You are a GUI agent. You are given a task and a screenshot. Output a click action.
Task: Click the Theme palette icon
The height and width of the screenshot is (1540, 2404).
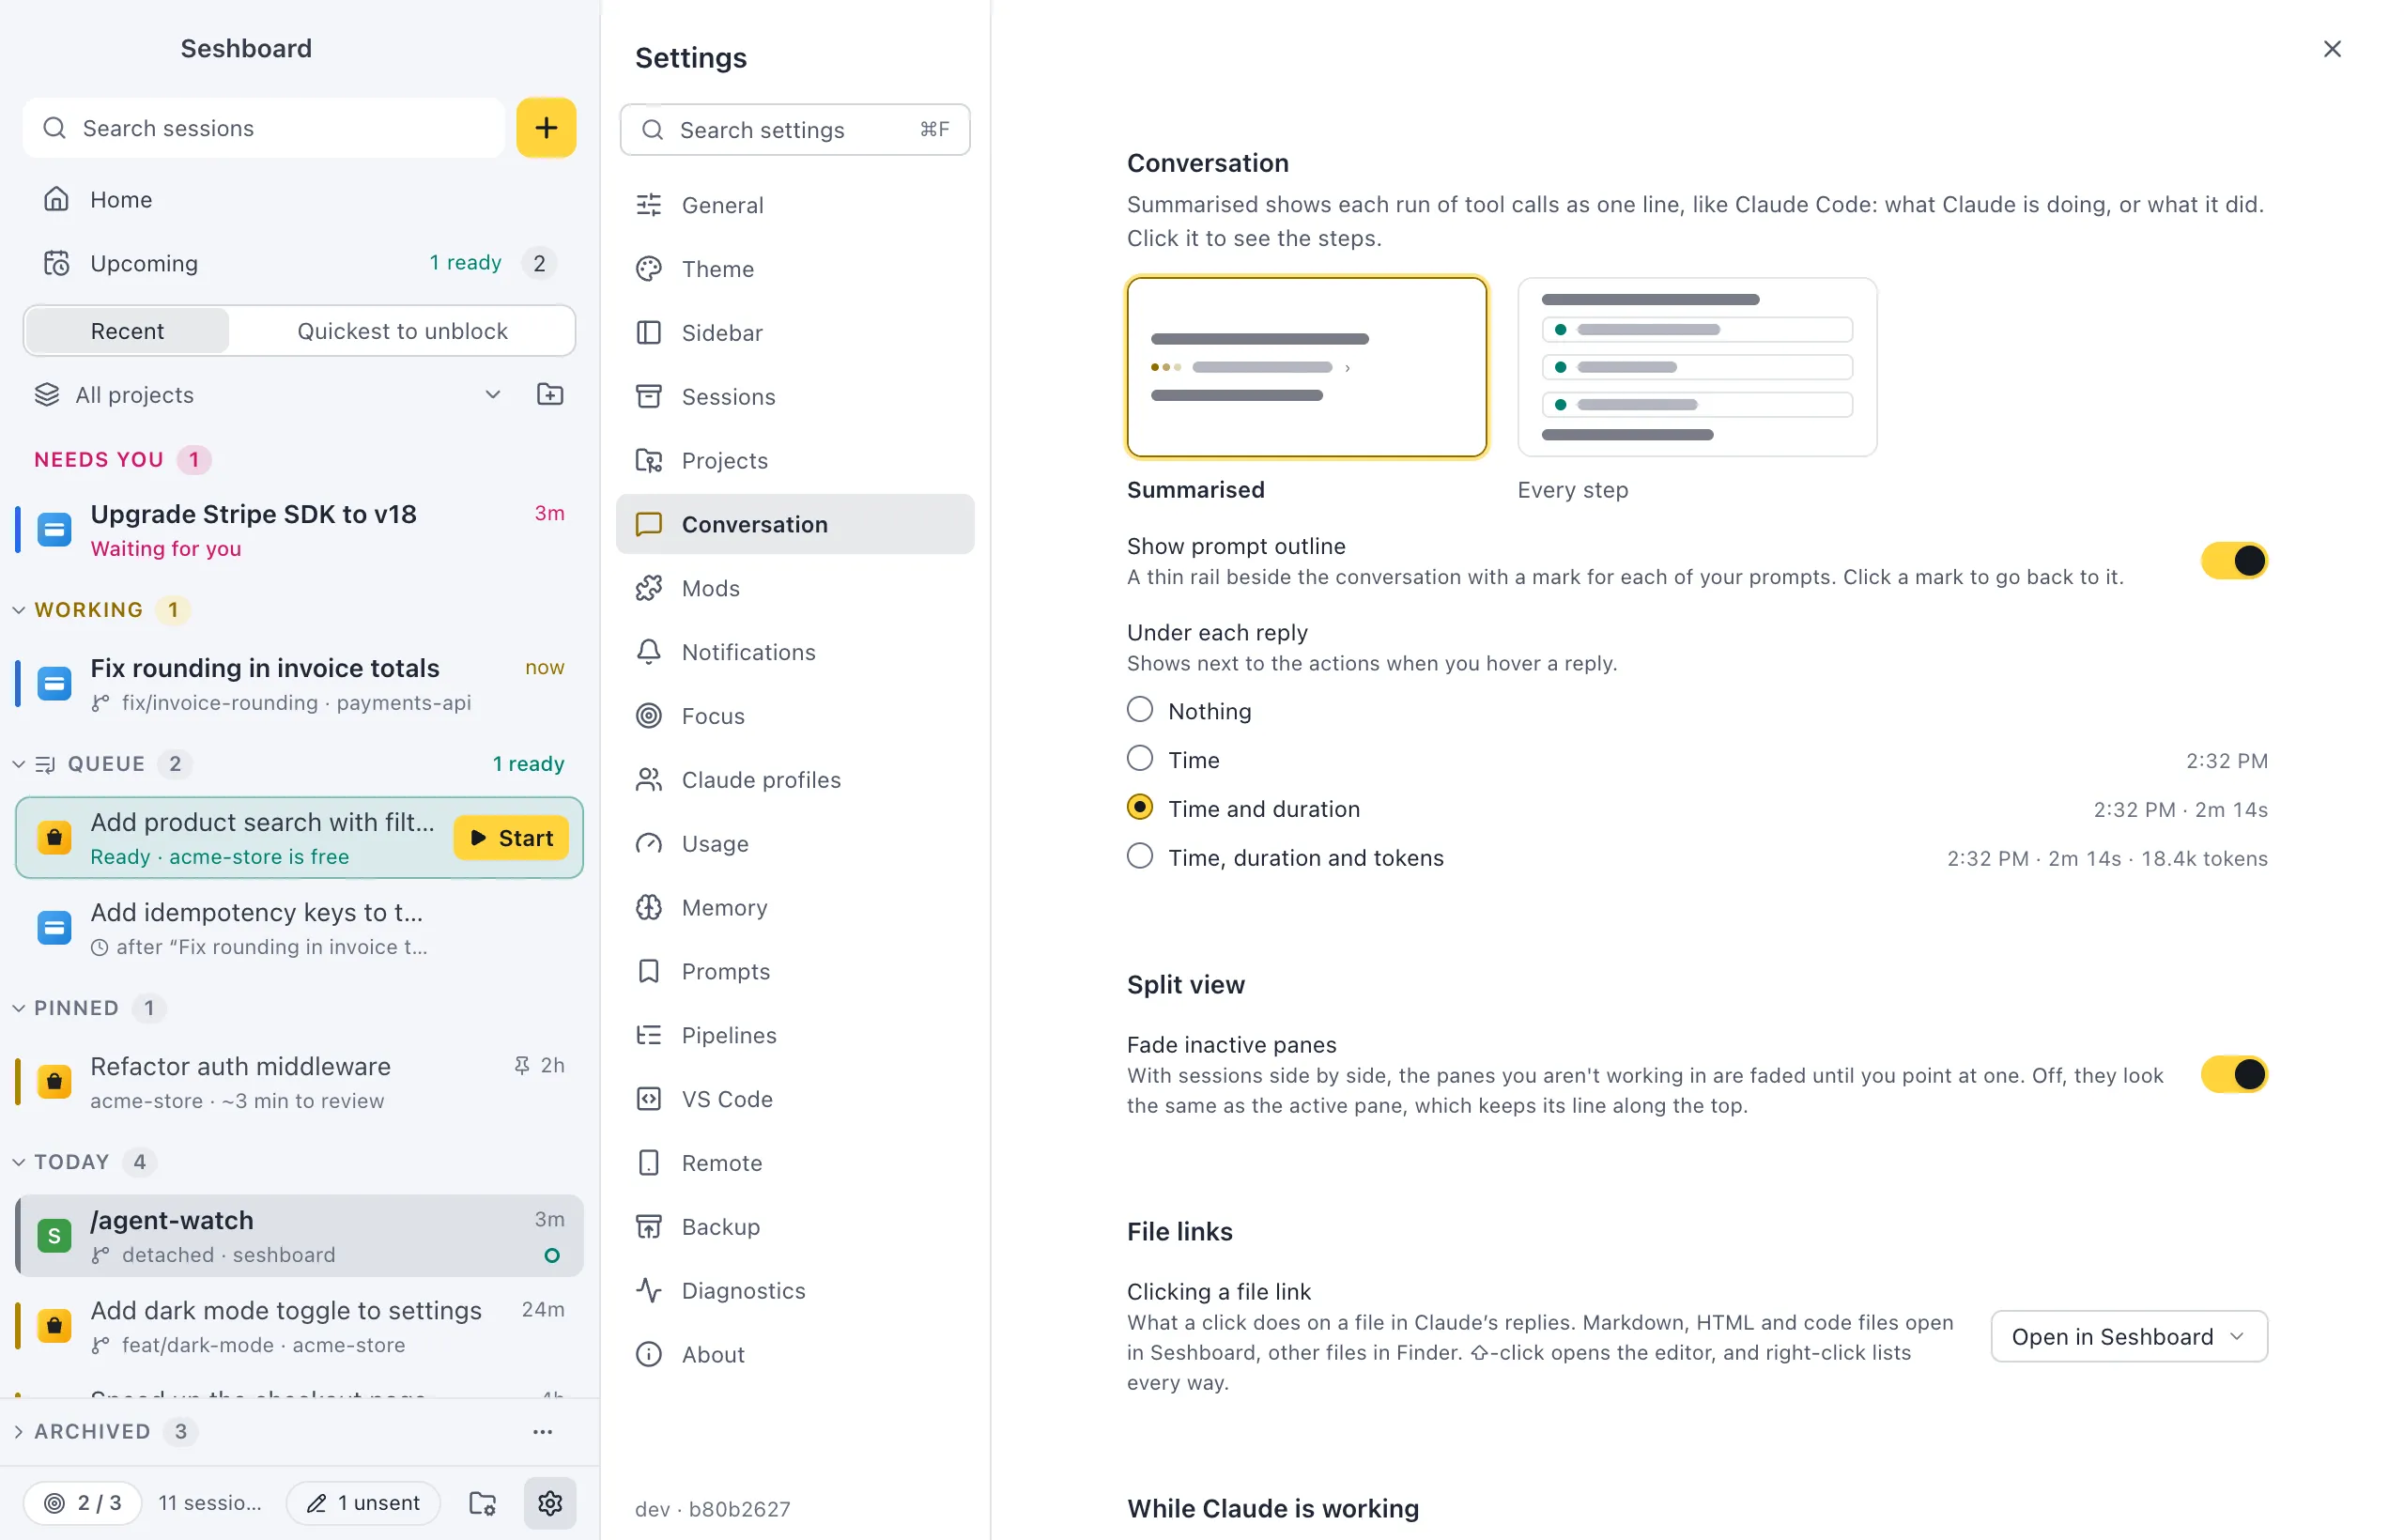pyautogui.click(x=649, y=269)
